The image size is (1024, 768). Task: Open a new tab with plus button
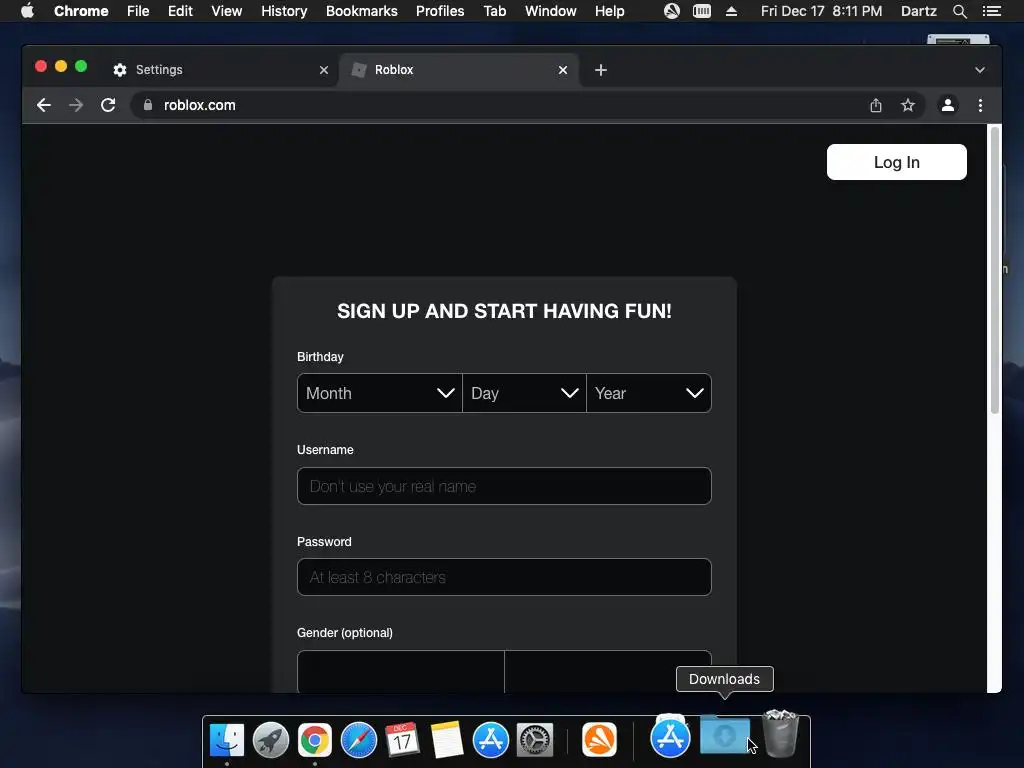601,70
